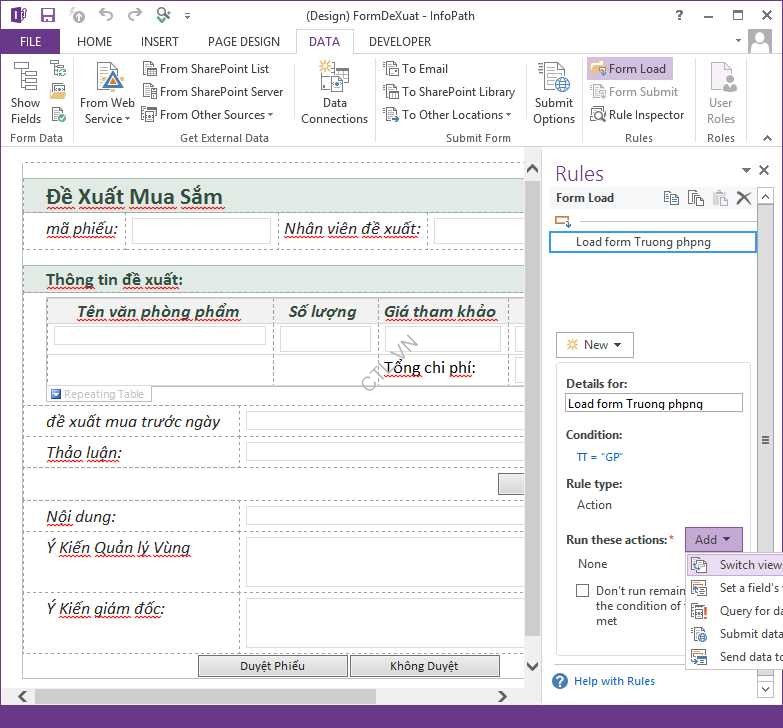Viewport: 783px width, 728px height.
Task: Toggle the Don't run remaining rules checkbox
Action: 582,591
